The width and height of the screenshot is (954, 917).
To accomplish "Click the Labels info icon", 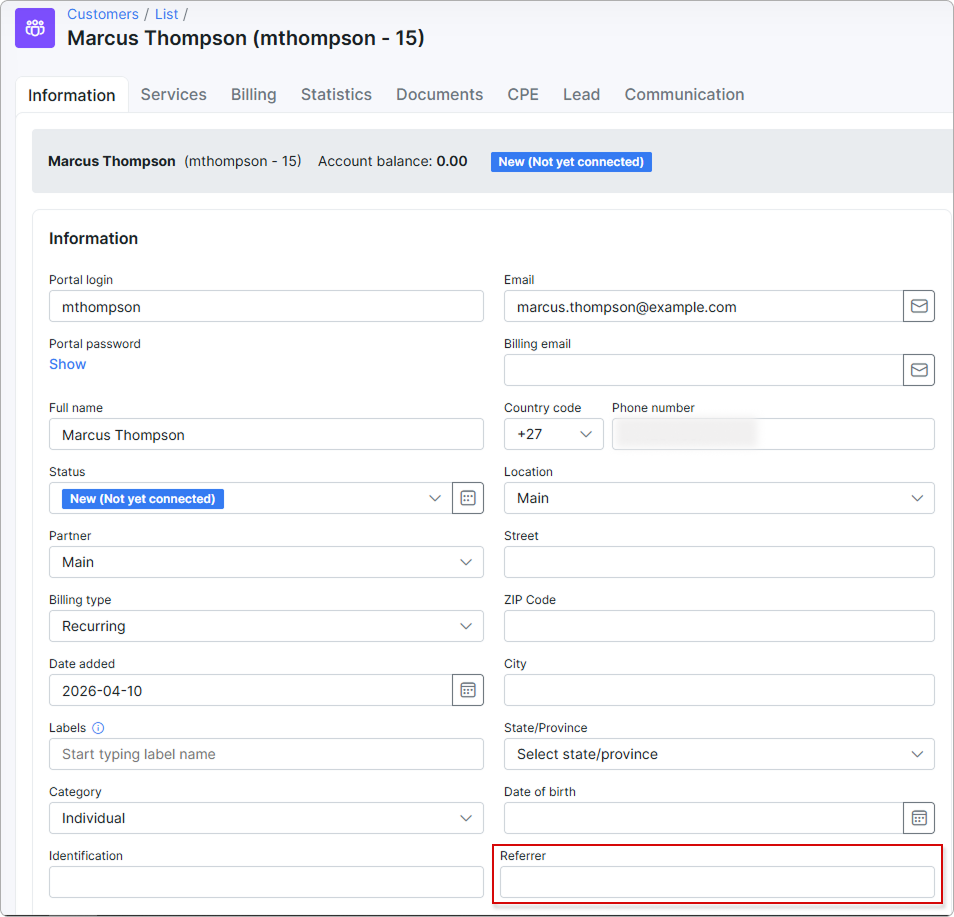I will tap(98, 728).
